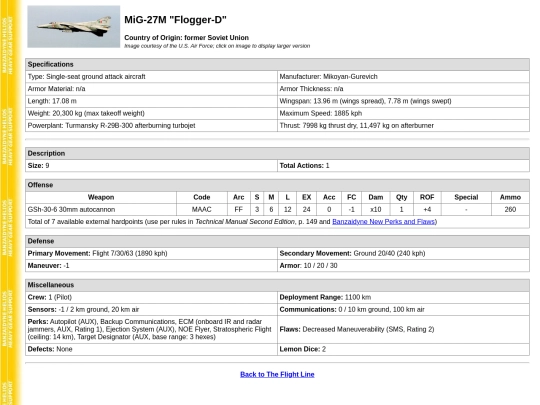
Task: Click the 'Defects: None' cell
Action: click(151, 349)
